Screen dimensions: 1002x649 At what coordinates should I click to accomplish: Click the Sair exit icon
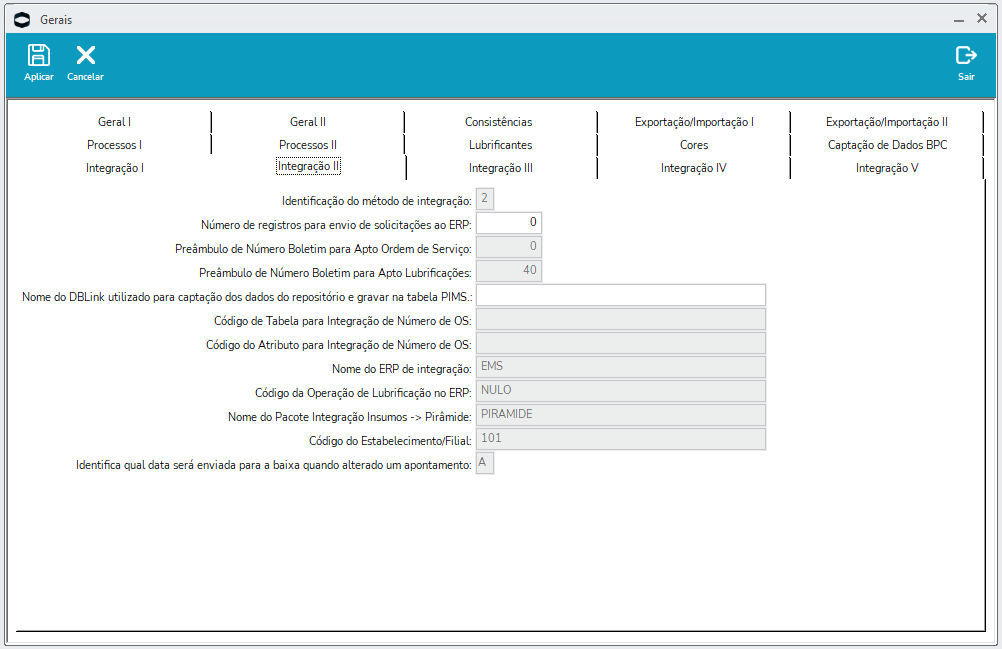click(966, 56)
